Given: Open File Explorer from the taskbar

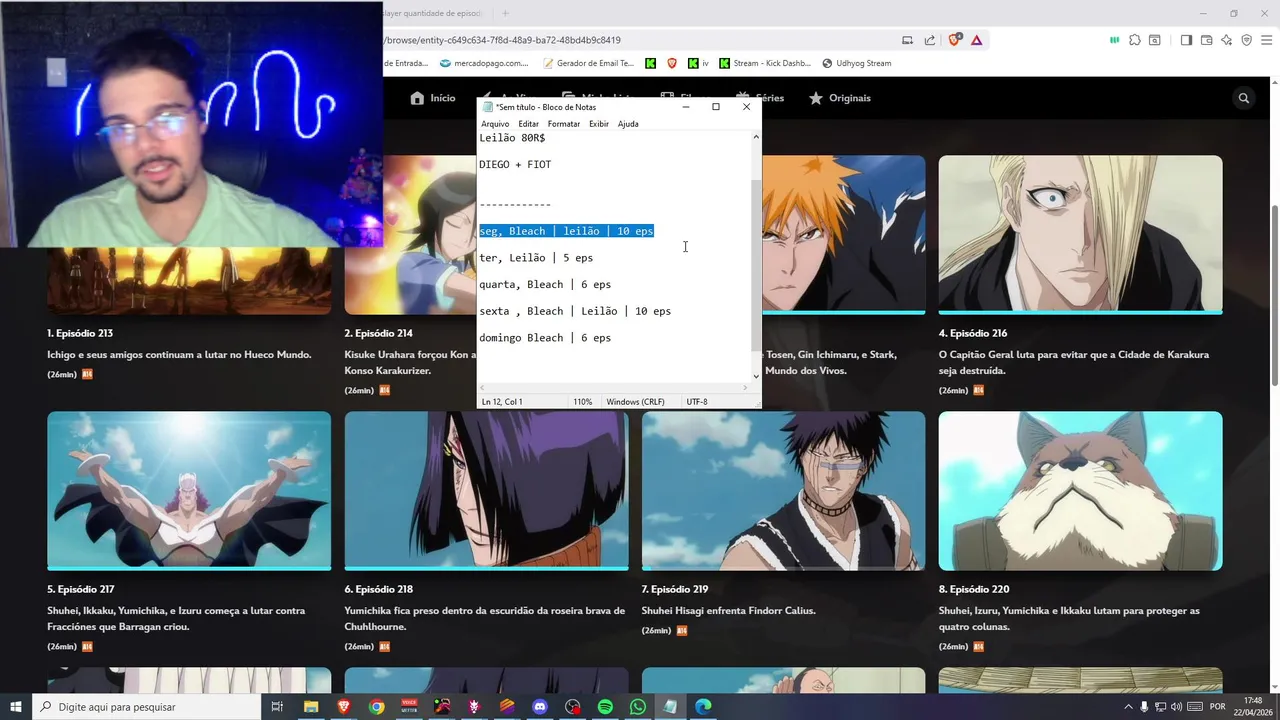Looking at the screenshot, I should [x=311, y=707].
